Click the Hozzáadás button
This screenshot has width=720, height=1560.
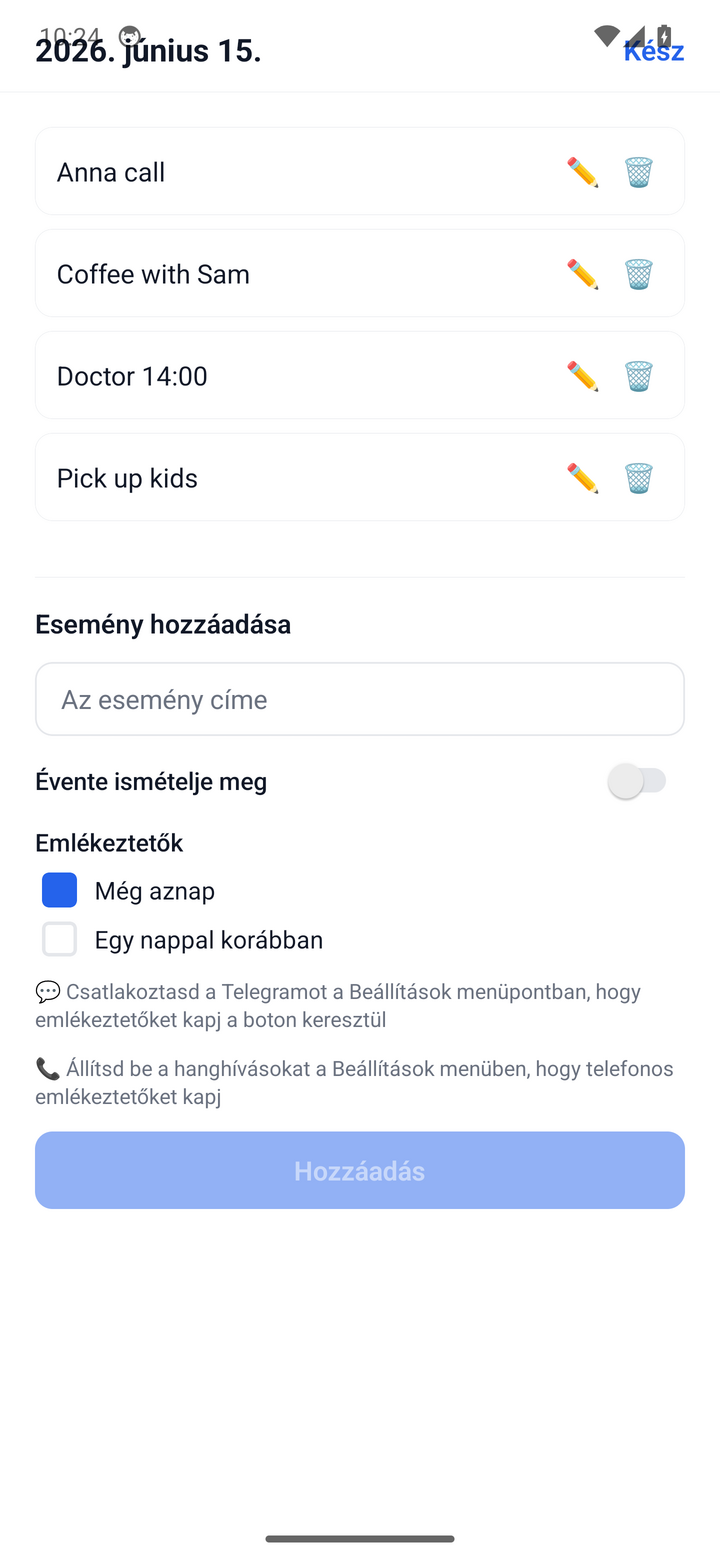coord(360,1170)
